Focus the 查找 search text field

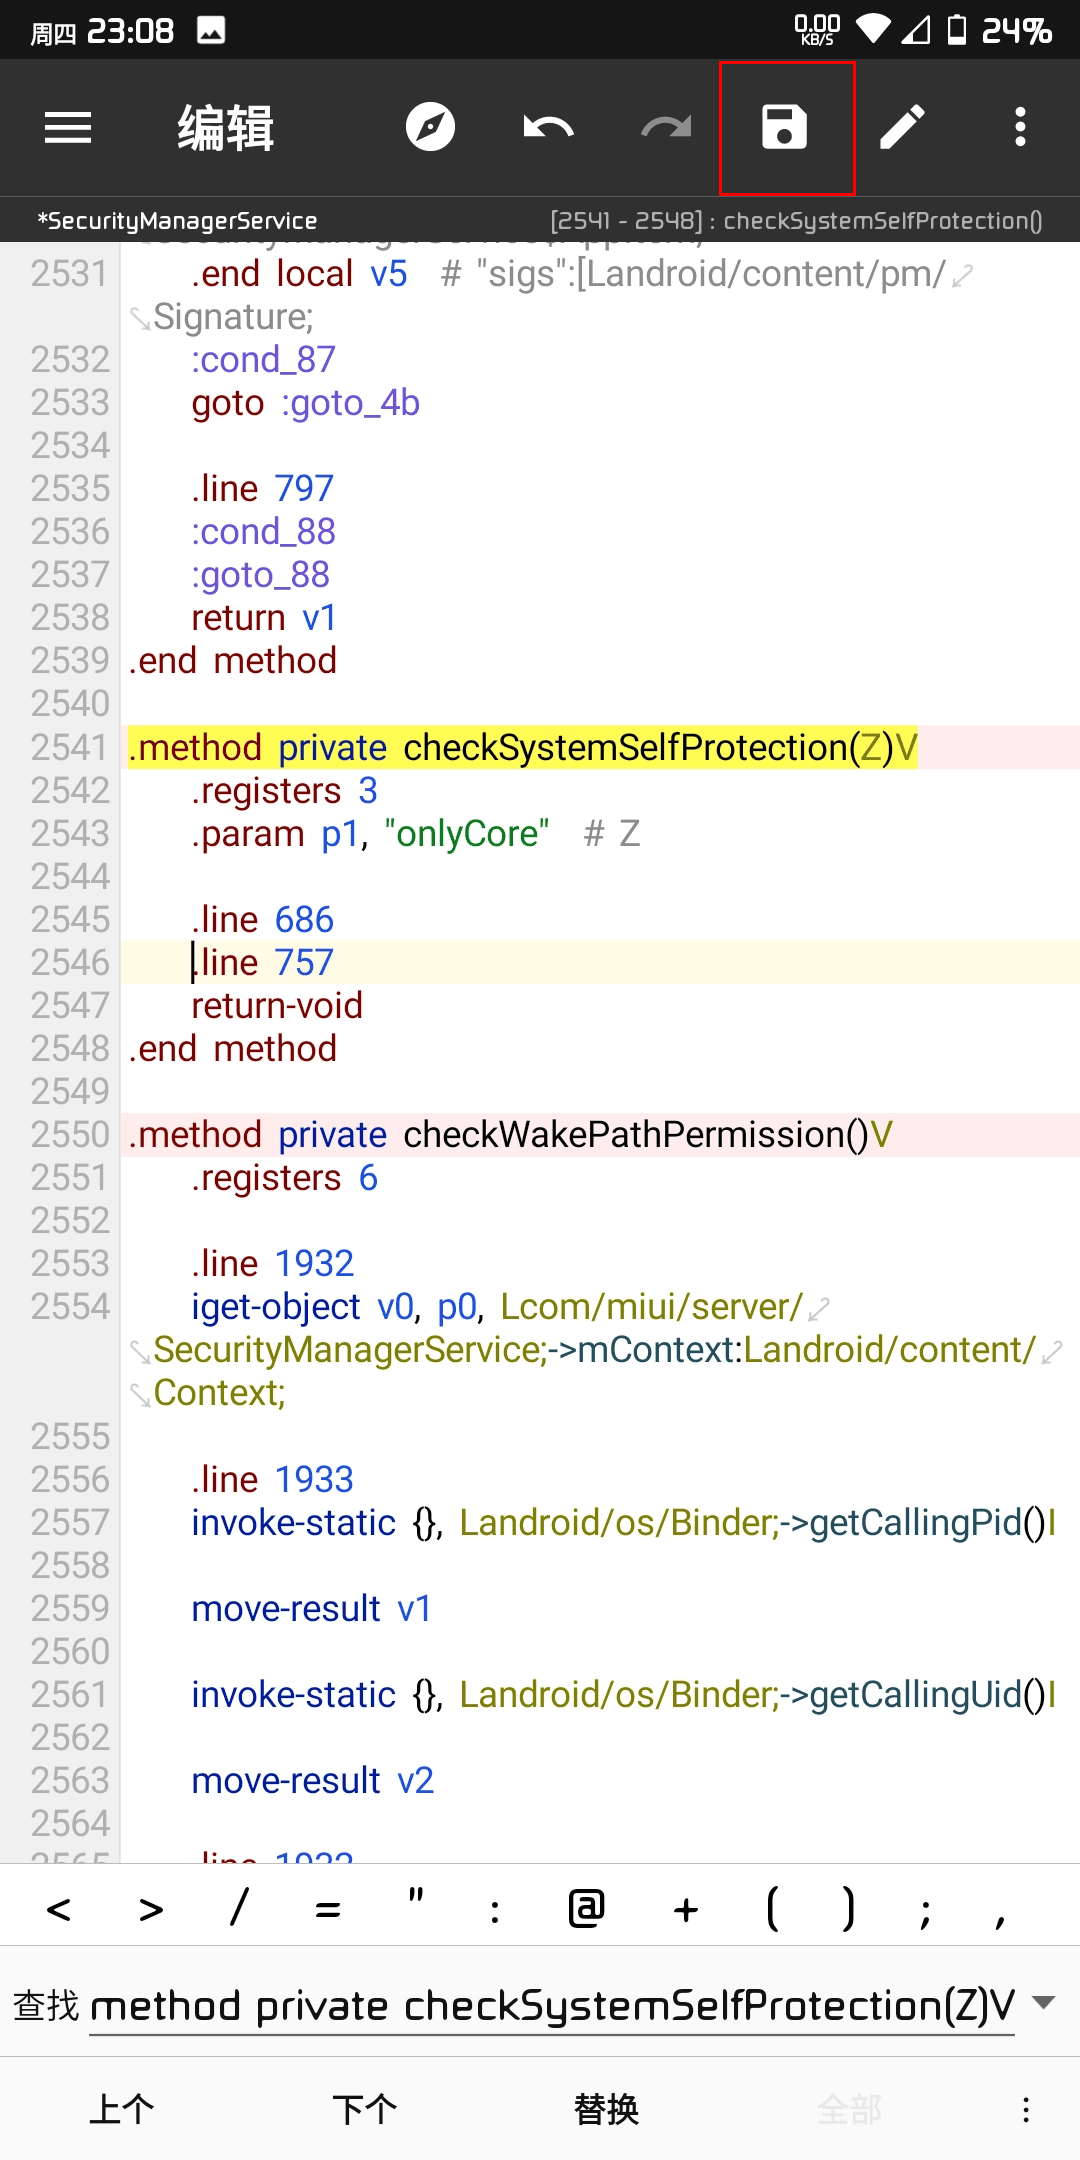[552, 2006]
